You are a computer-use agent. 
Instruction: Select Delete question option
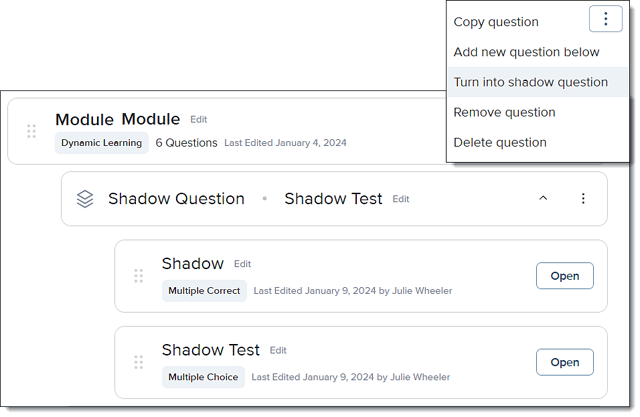coord(500,142)
